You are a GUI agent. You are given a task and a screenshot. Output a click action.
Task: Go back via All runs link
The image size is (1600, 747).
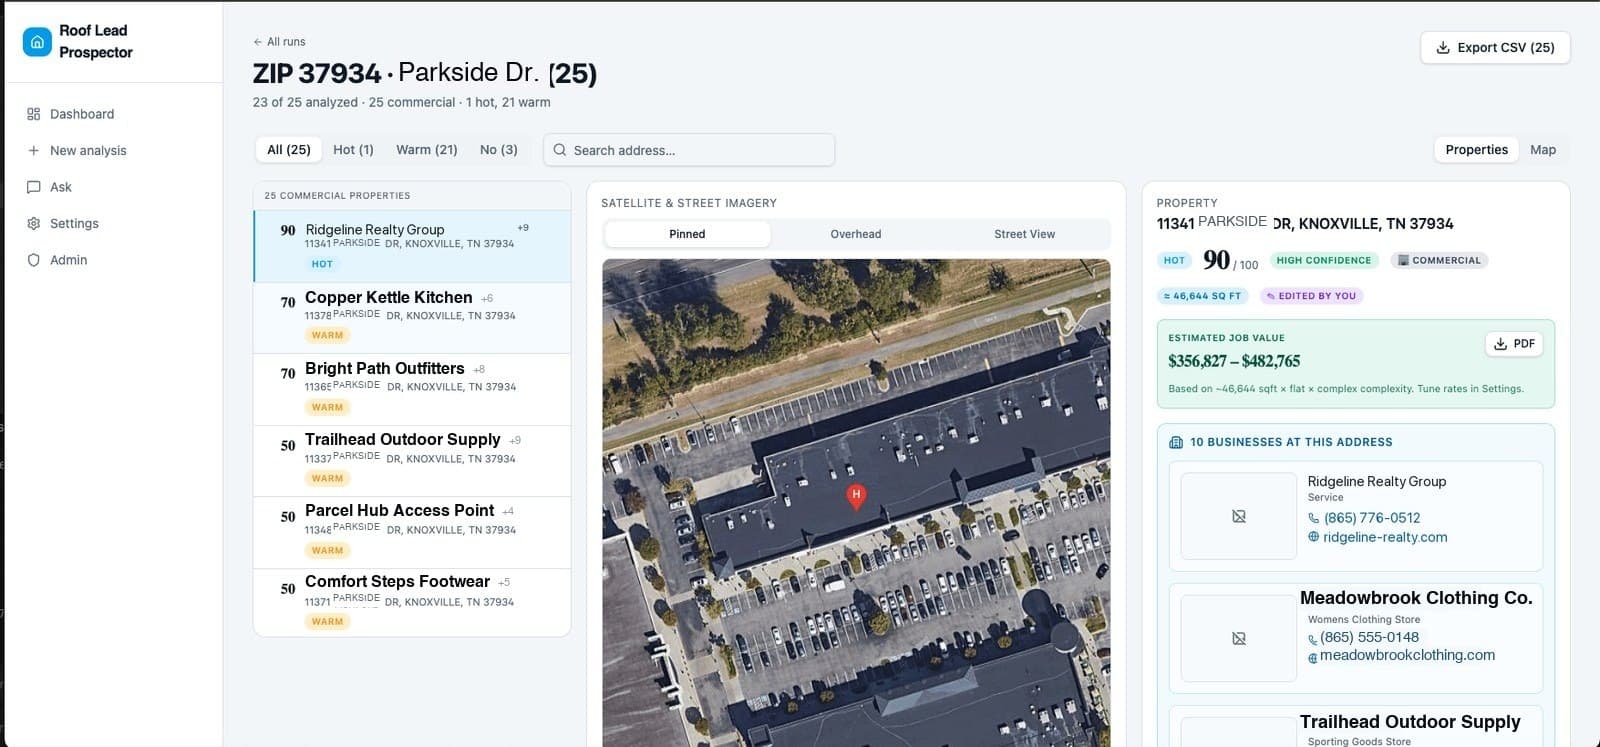279,42
